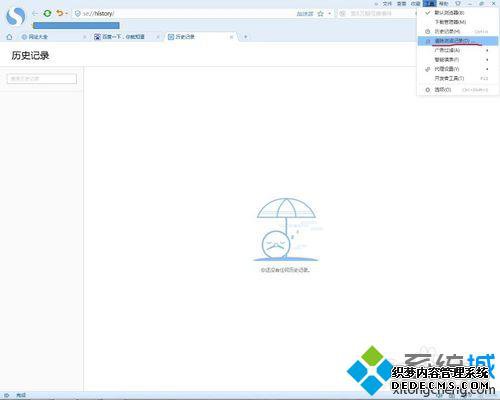Viewport: 500px width, 400px height.
Task: Select 清除浏览记录 from the menu
Action: [457, 41]
